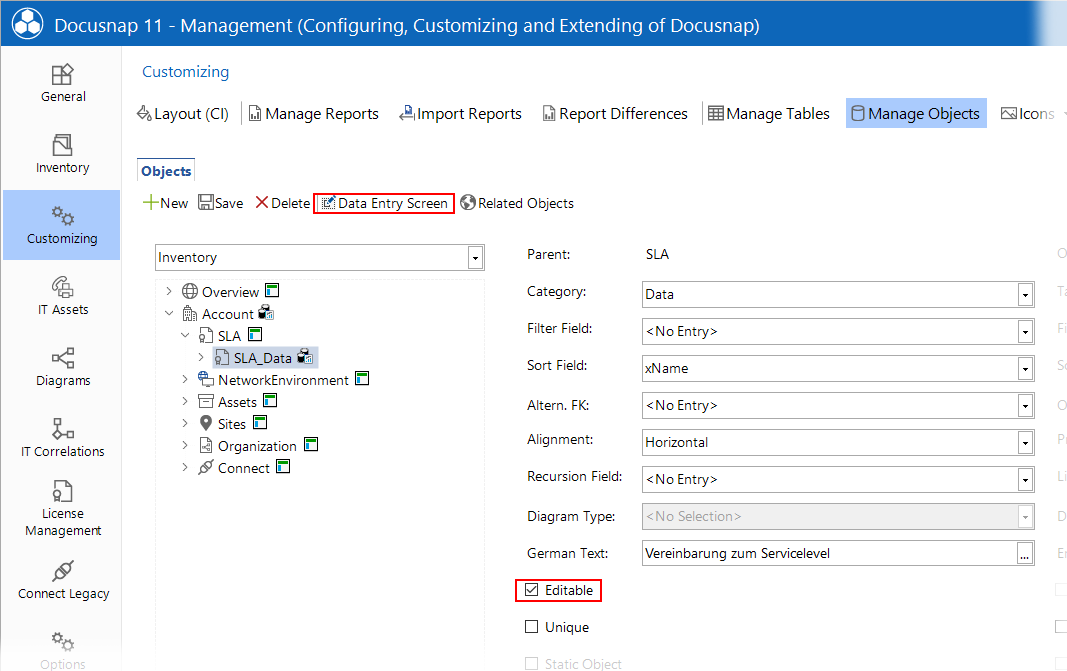Save the current object
This screenshot has height=671, width=1067.
(x=220, y=203)
